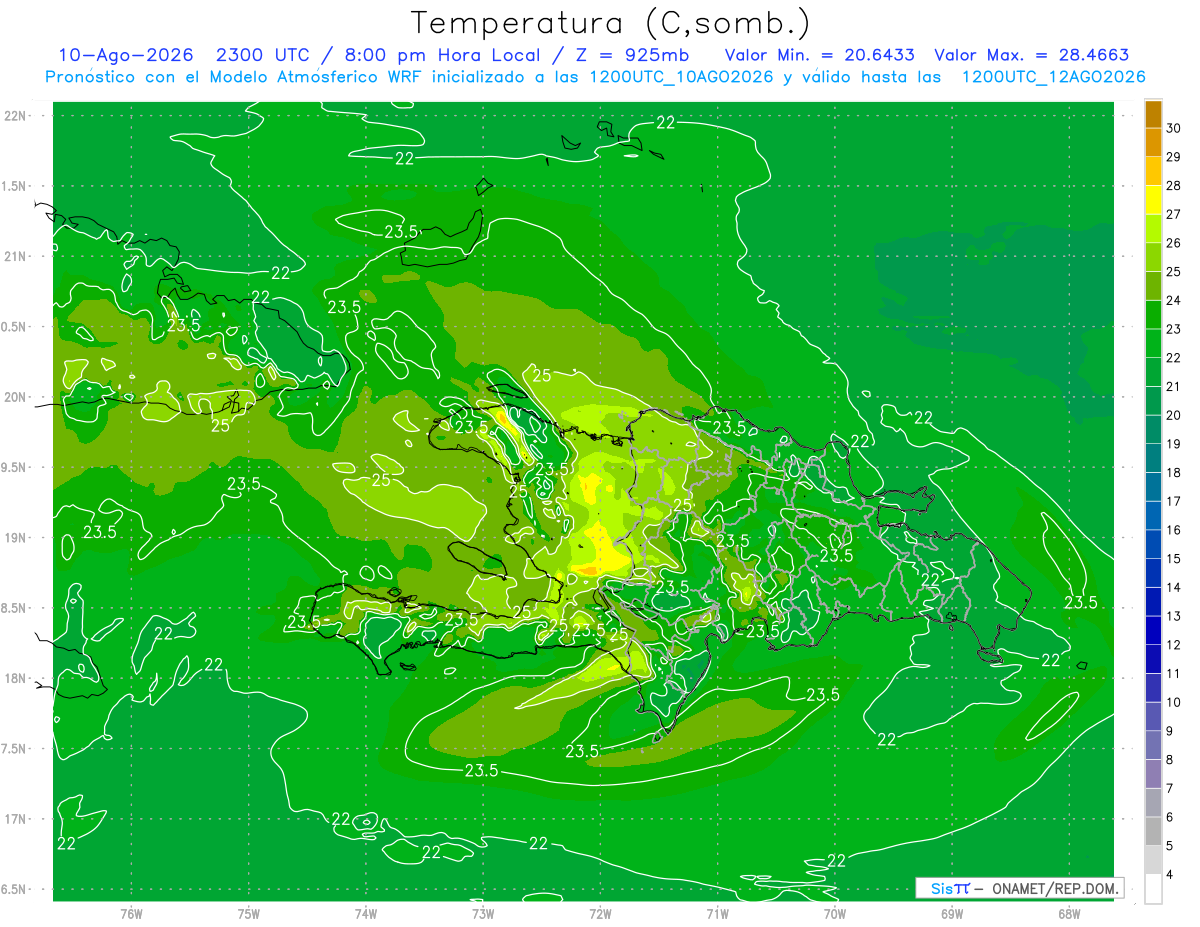Viewport: 1200px width, 927px height.
Task: Click the colorbar legend label "20"
Action: pos(1174,415)
